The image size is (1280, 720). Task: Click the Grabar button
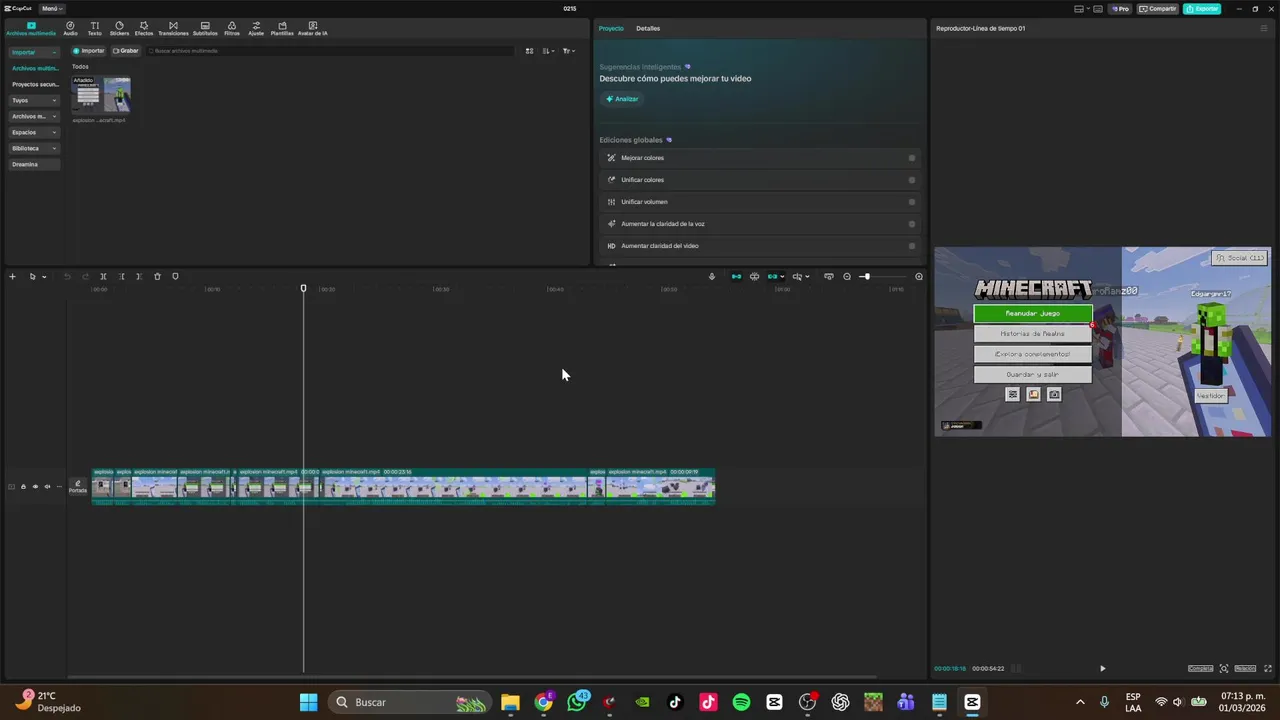click(126, 51)
